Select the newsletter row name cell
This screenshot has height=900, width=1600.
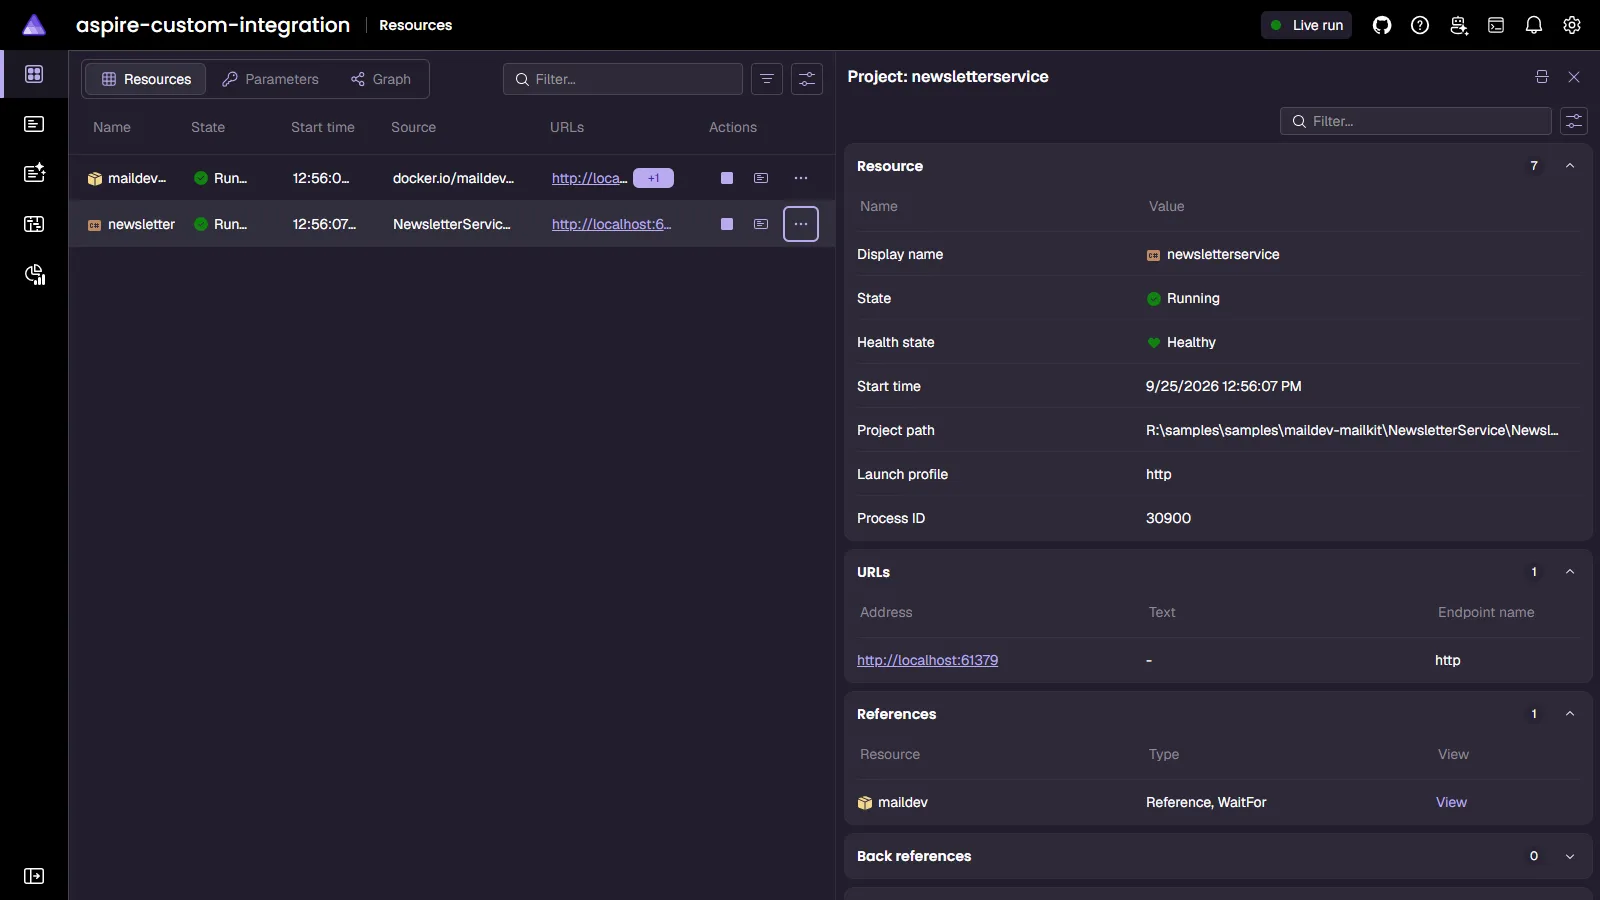(131, 224)
